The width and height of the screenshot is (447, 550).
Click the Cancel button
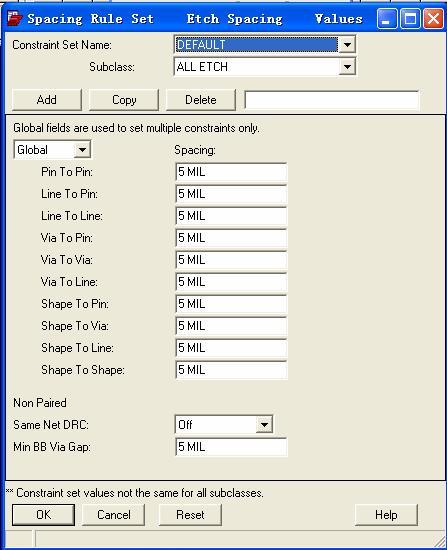click(x=113, y=515)
